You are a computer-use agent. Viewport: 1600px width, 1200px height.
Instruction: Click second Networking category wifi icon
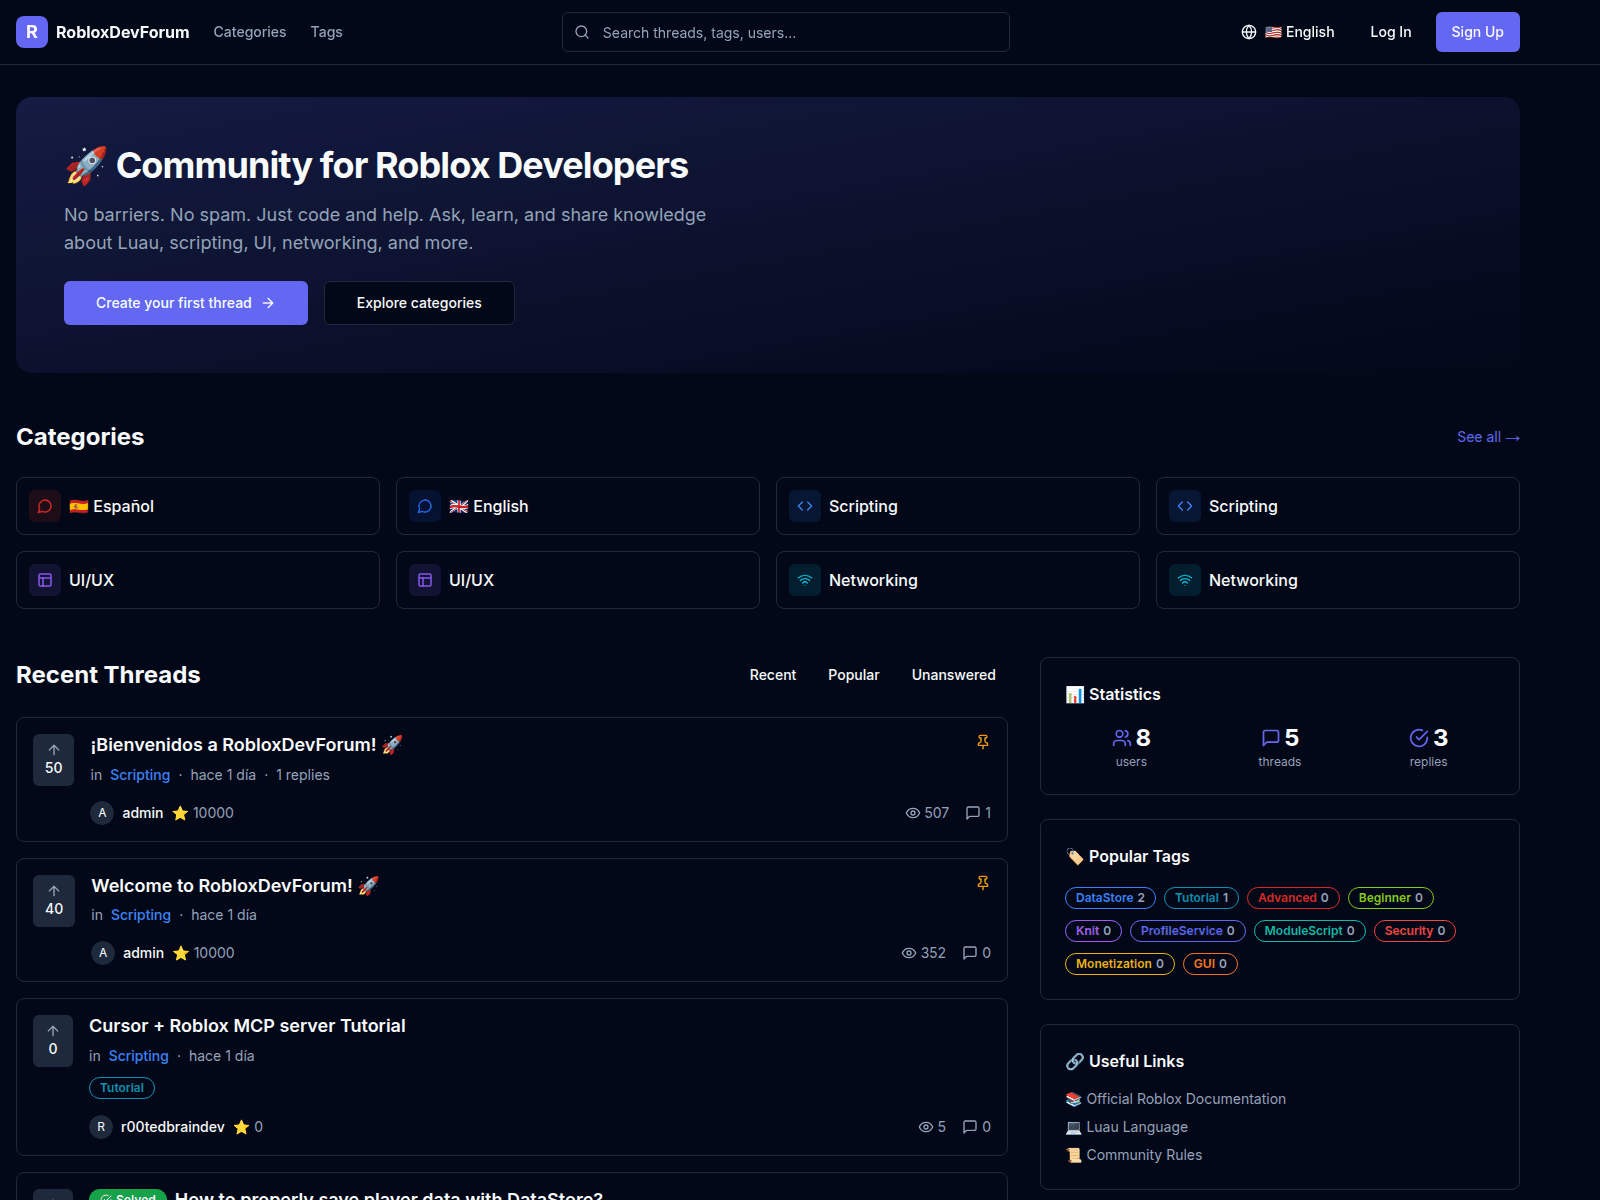pyautogui.click(x=1185, y=580)
